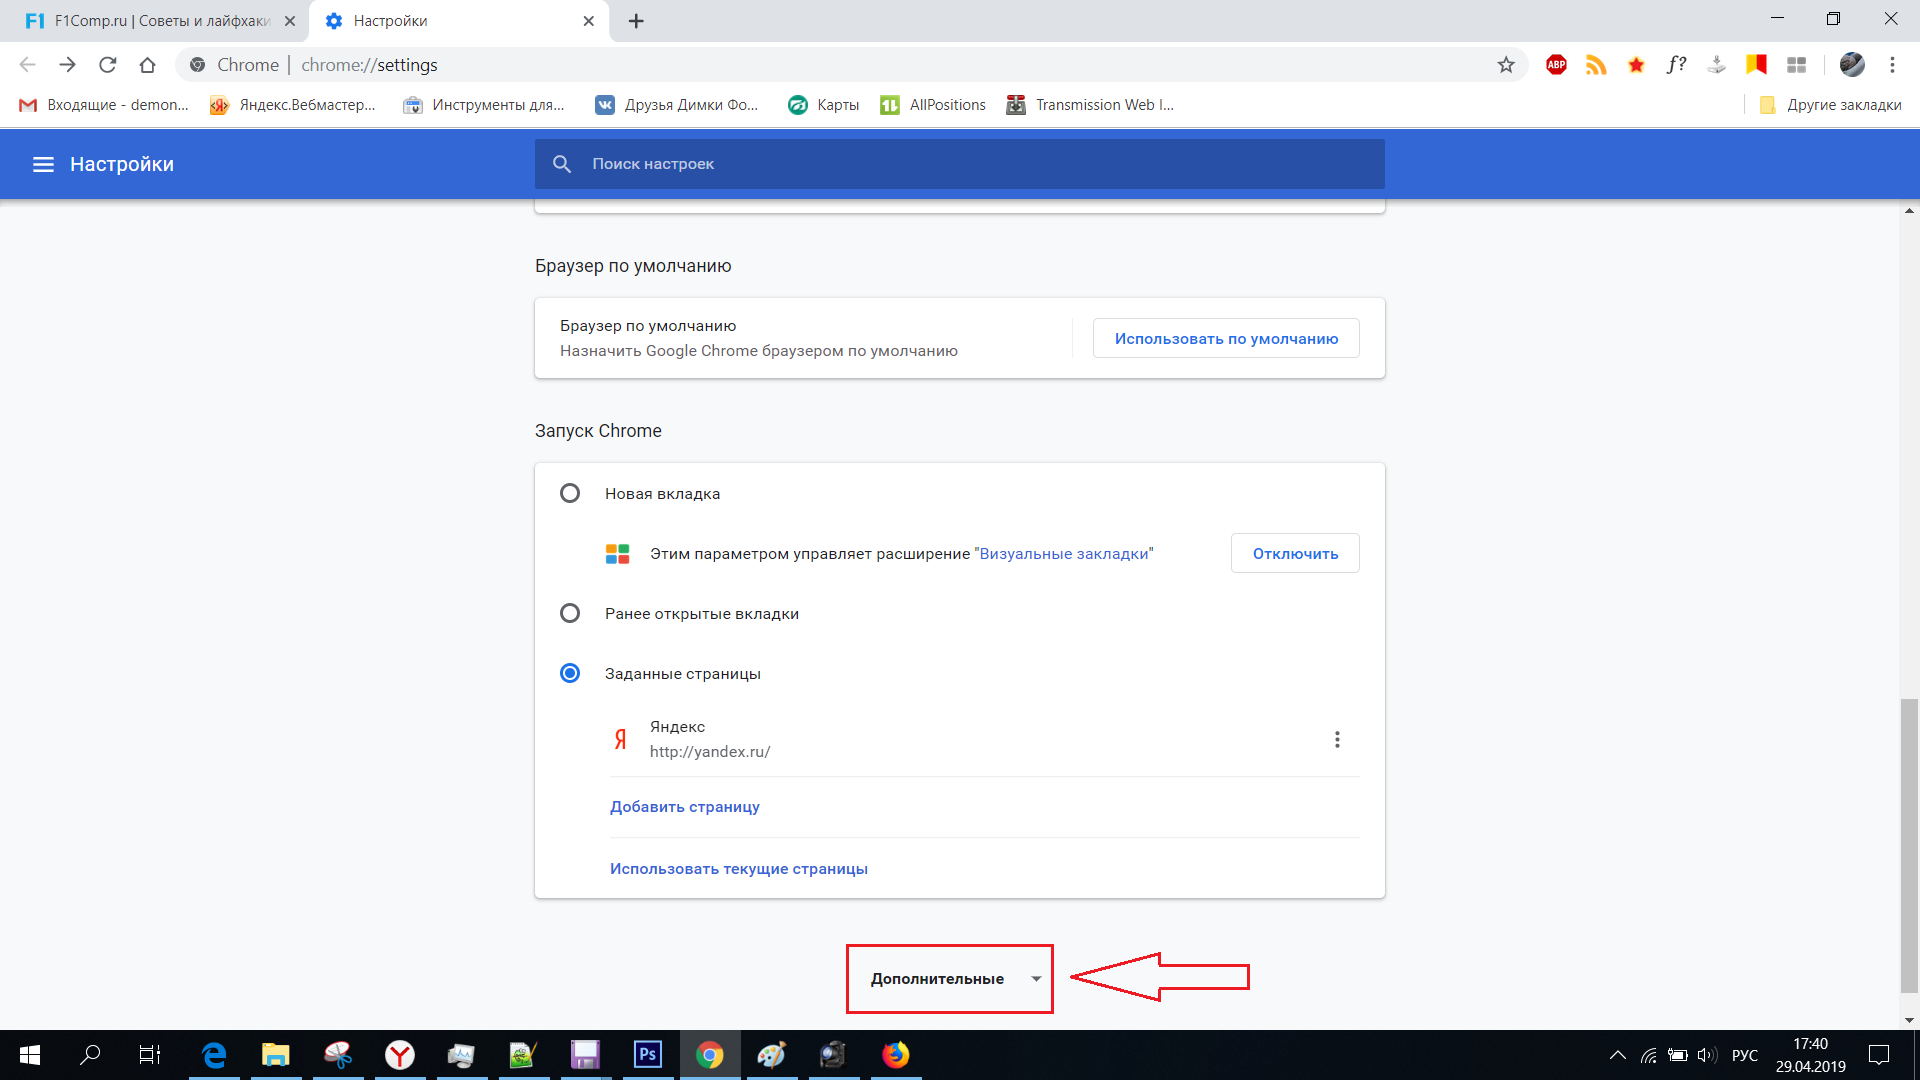Select the Новая вкладка radio option

pos(570,494)
